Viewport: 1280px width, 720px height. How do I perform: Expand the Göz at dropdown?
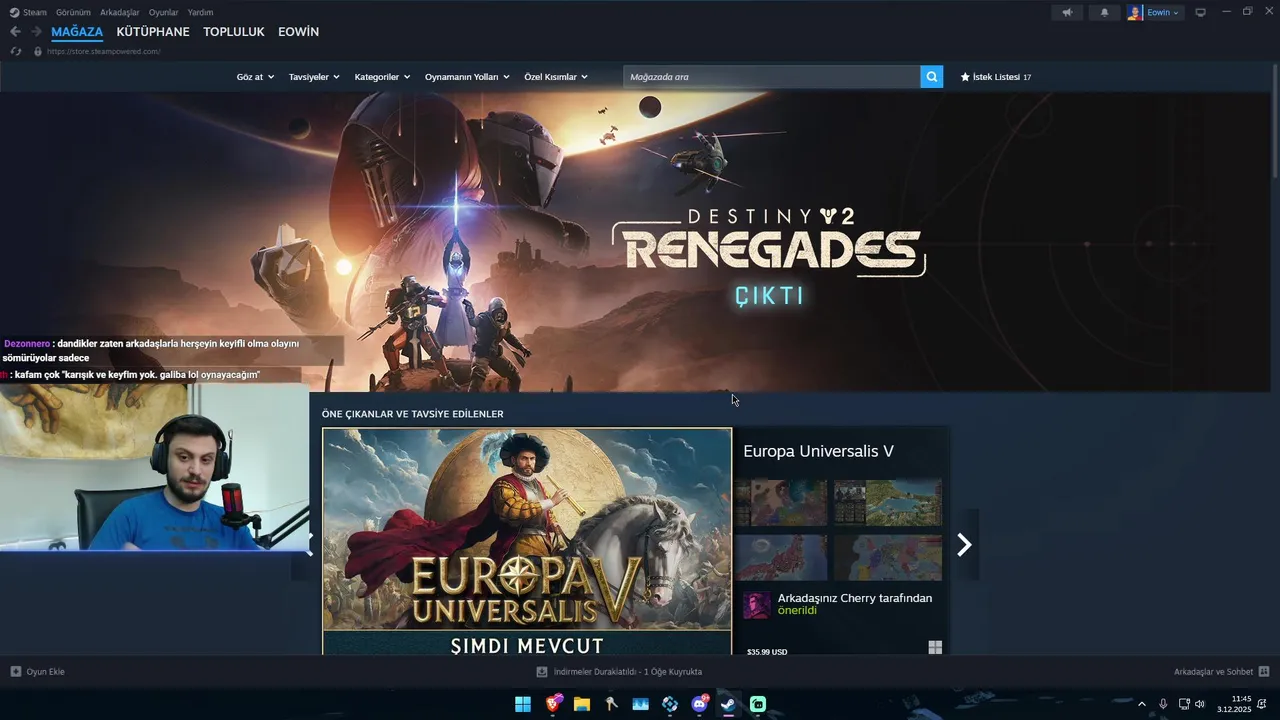(255, 77)
